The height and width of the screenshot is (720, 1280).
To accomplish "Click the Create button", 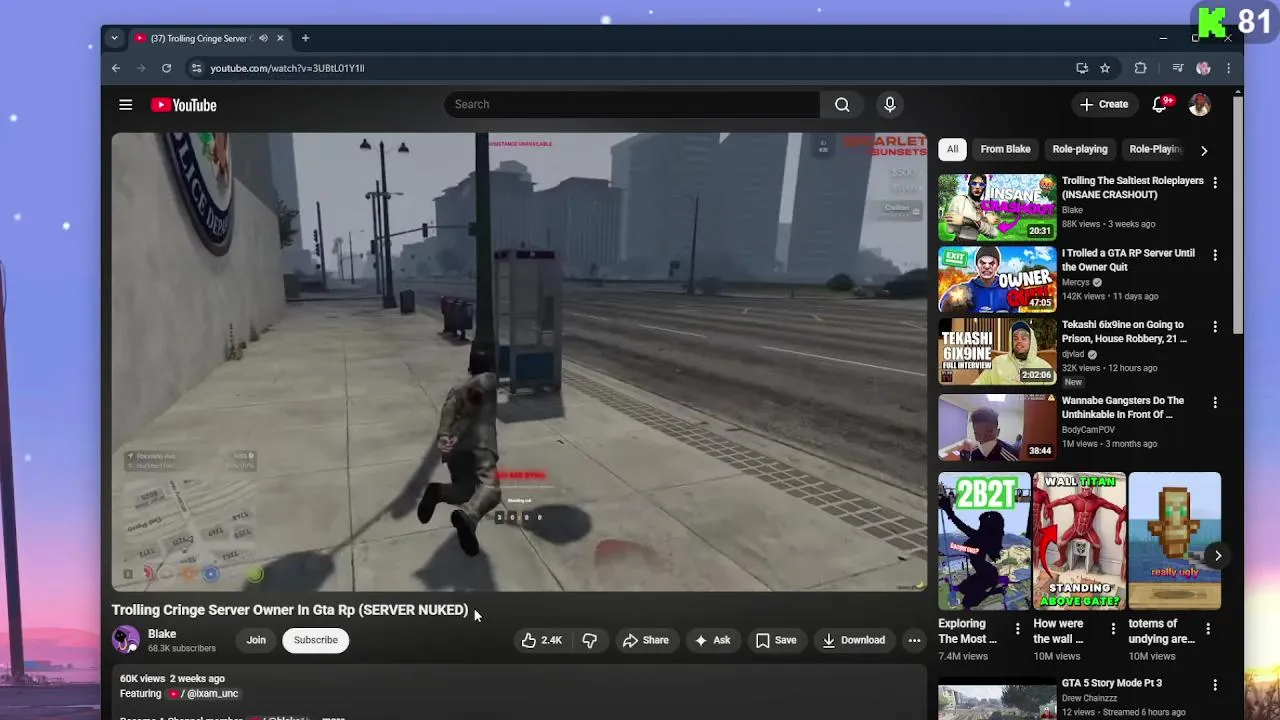I will tap(1104, 104).
